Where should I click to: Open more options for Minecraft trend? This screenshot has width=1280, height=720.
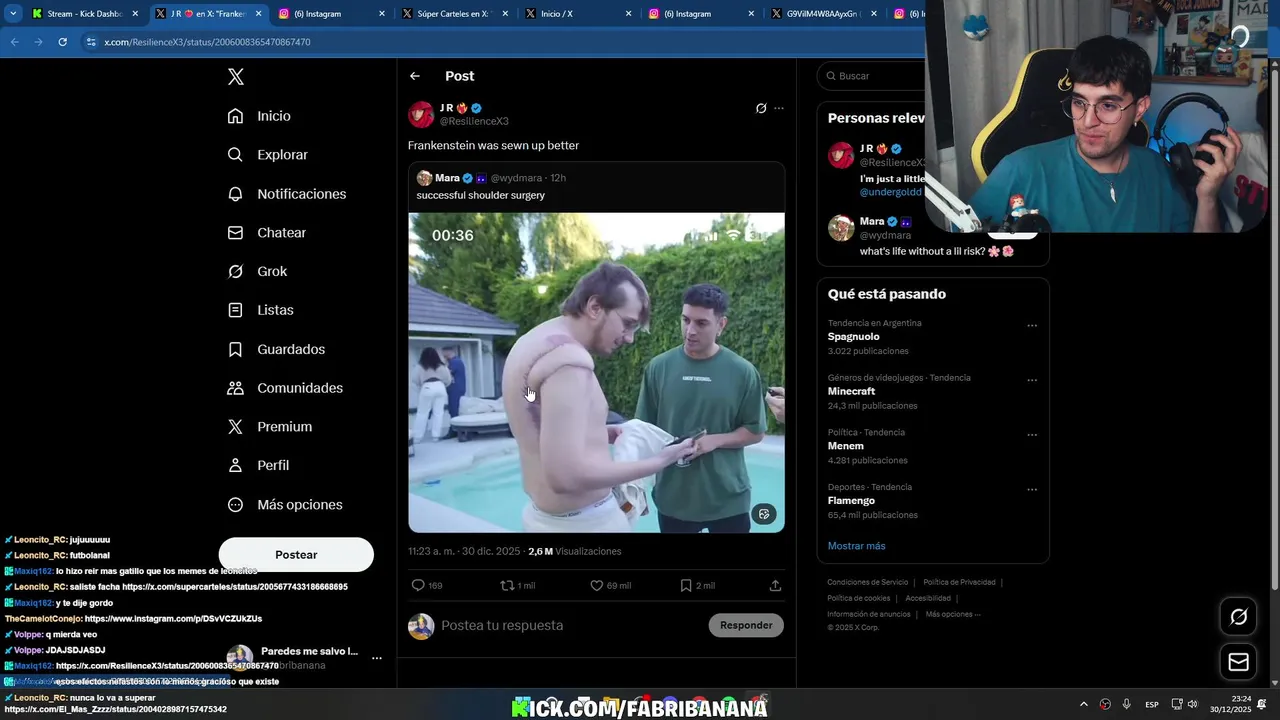pyautogui.click(x=1032, y=380)
